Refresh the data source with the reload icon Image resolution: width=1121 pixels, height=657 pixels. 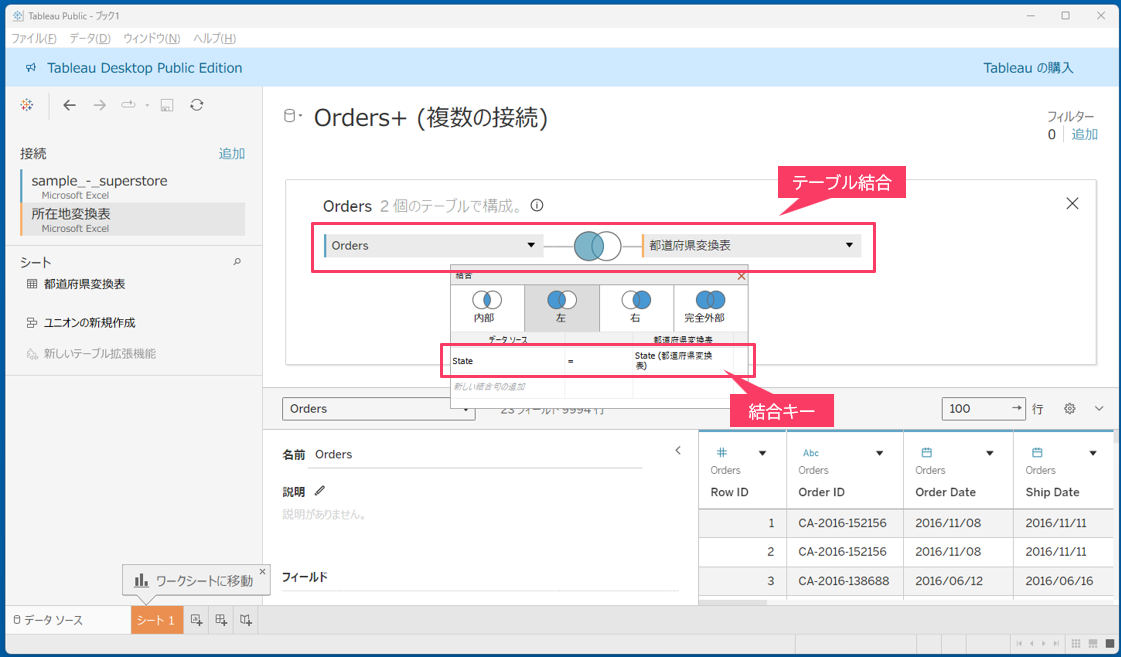tap(197, 105)
